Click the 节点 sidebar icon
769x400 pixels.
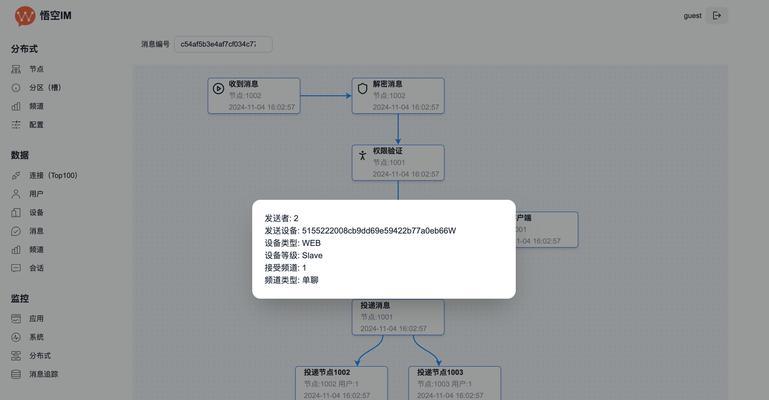16,69
